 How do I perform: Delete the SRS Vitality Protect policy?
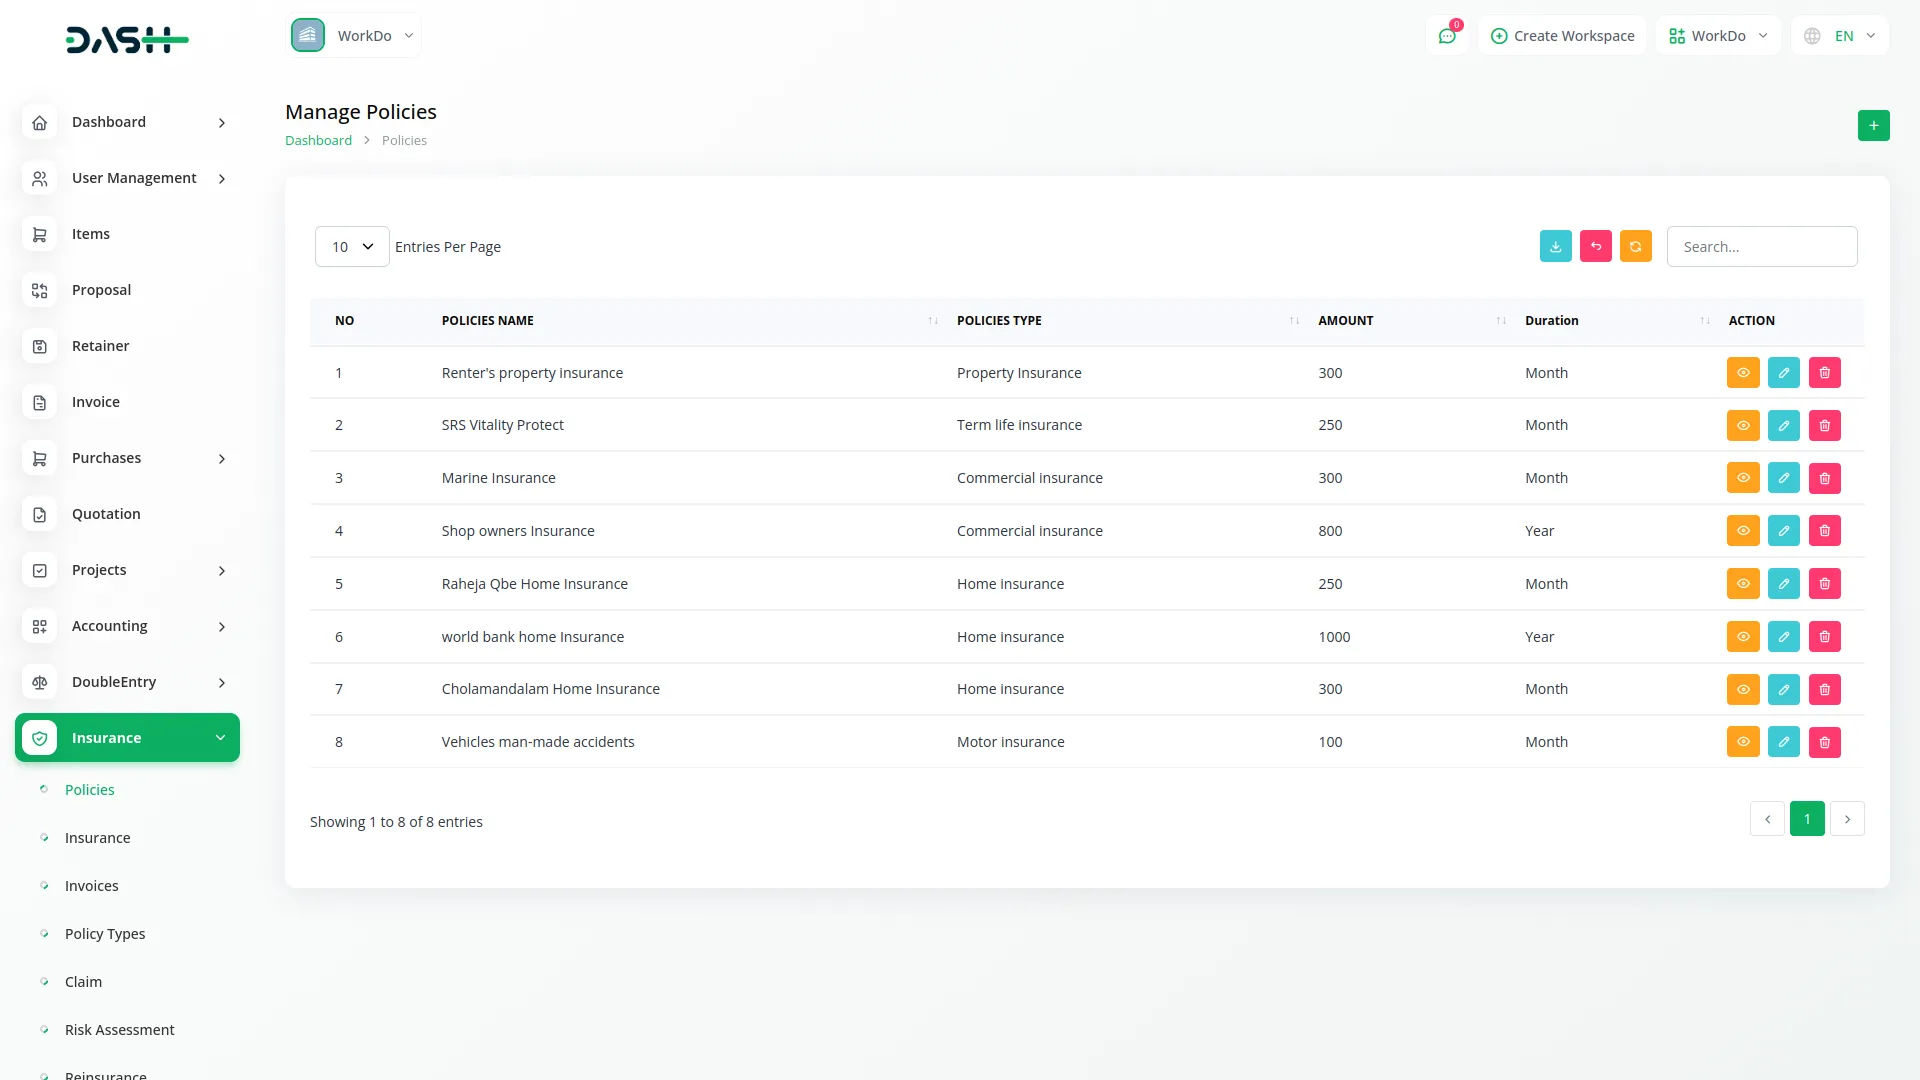[1825, 425]
